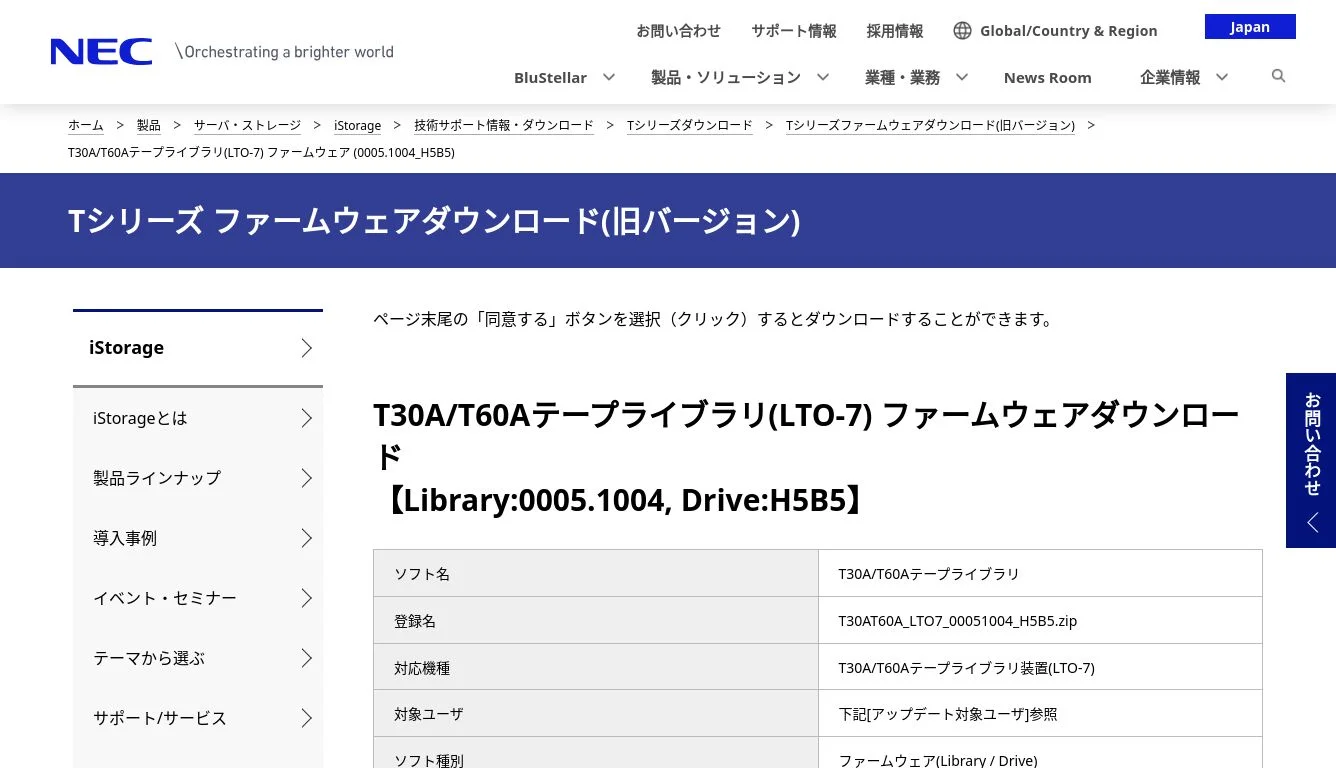Viewport: 1336px width, 768px height.
Task: Click the ソフト名 table cell
Action: (596, 574)
